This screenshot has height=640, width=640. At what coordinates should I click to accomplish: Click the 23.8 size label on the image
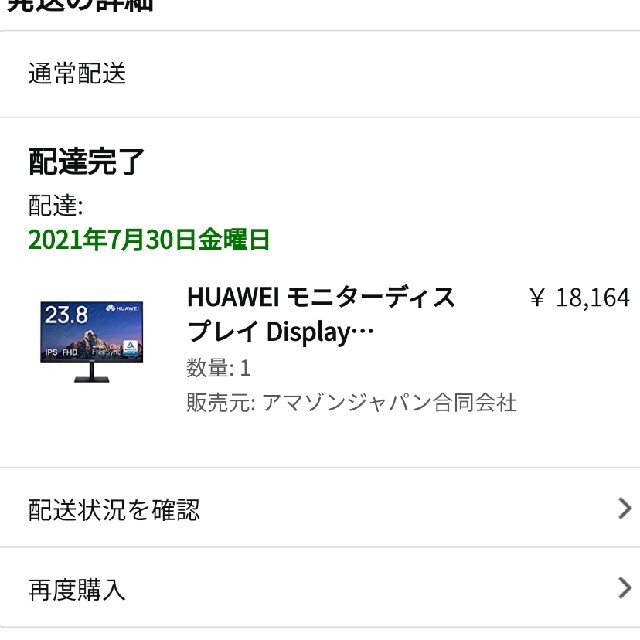(x=66, y=315)
